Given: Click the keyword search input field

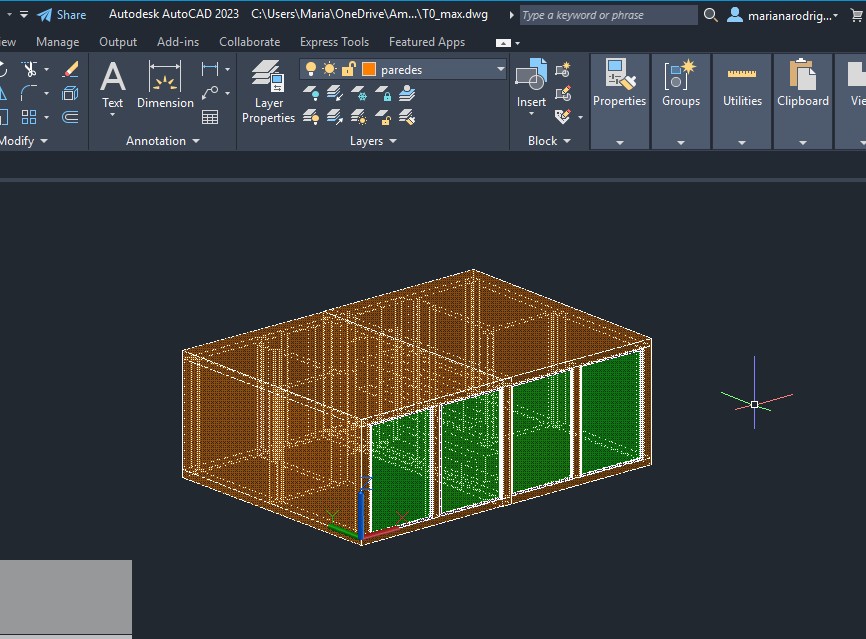Looking at the screenshot, I should pos(608,15).
